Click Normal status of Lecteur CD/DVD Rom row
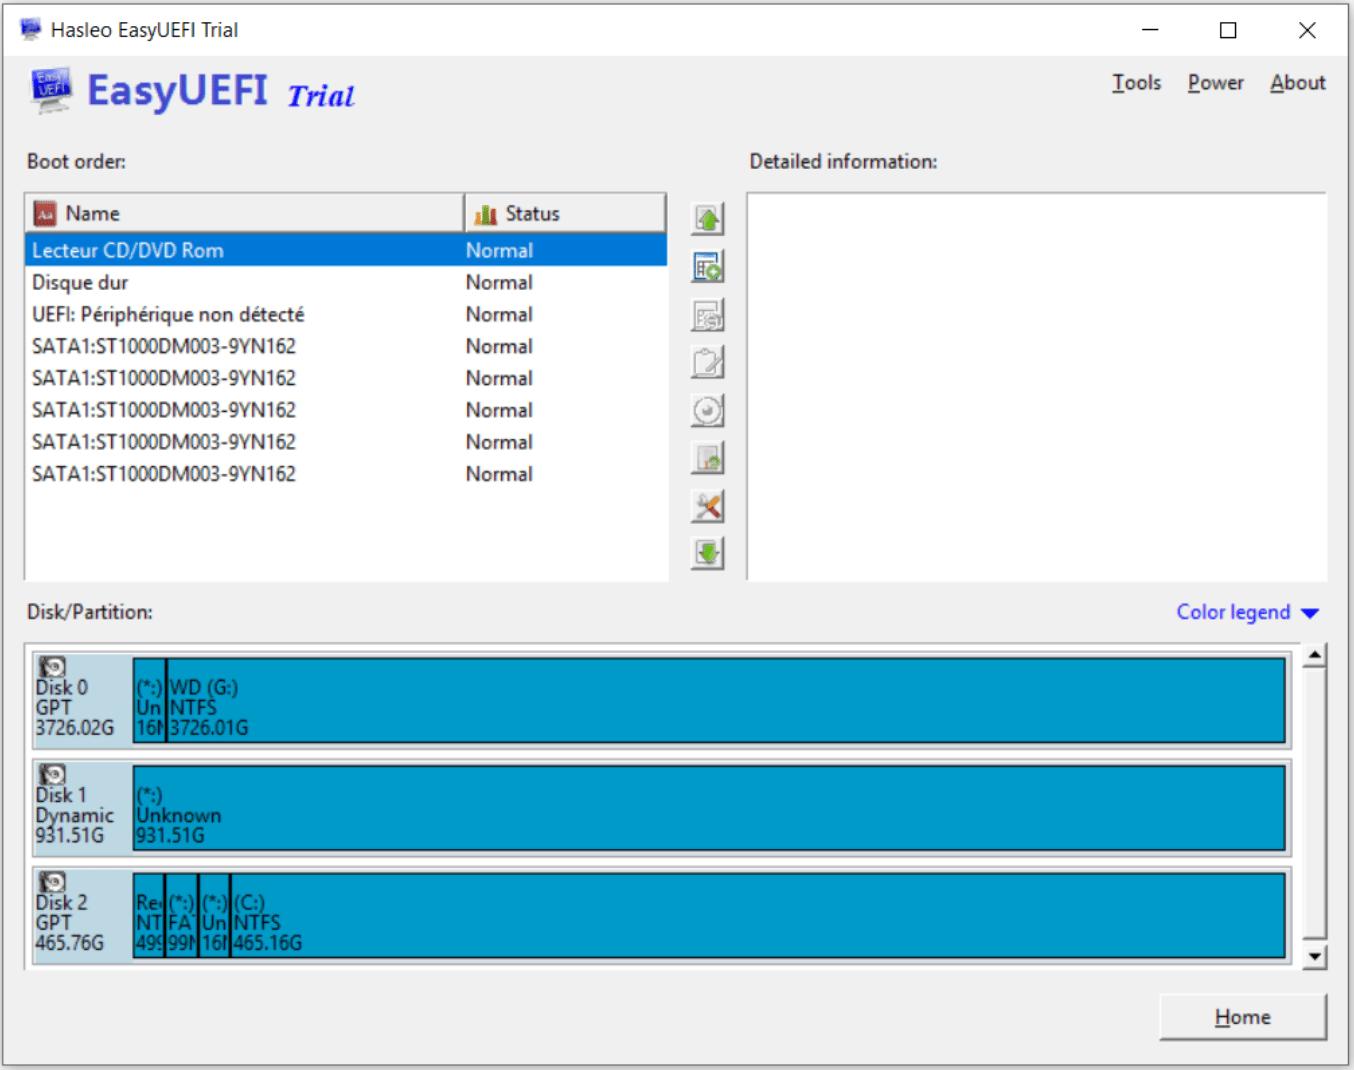The image size is (1354, 1070). pyautogui.click(x=499, y=250)
